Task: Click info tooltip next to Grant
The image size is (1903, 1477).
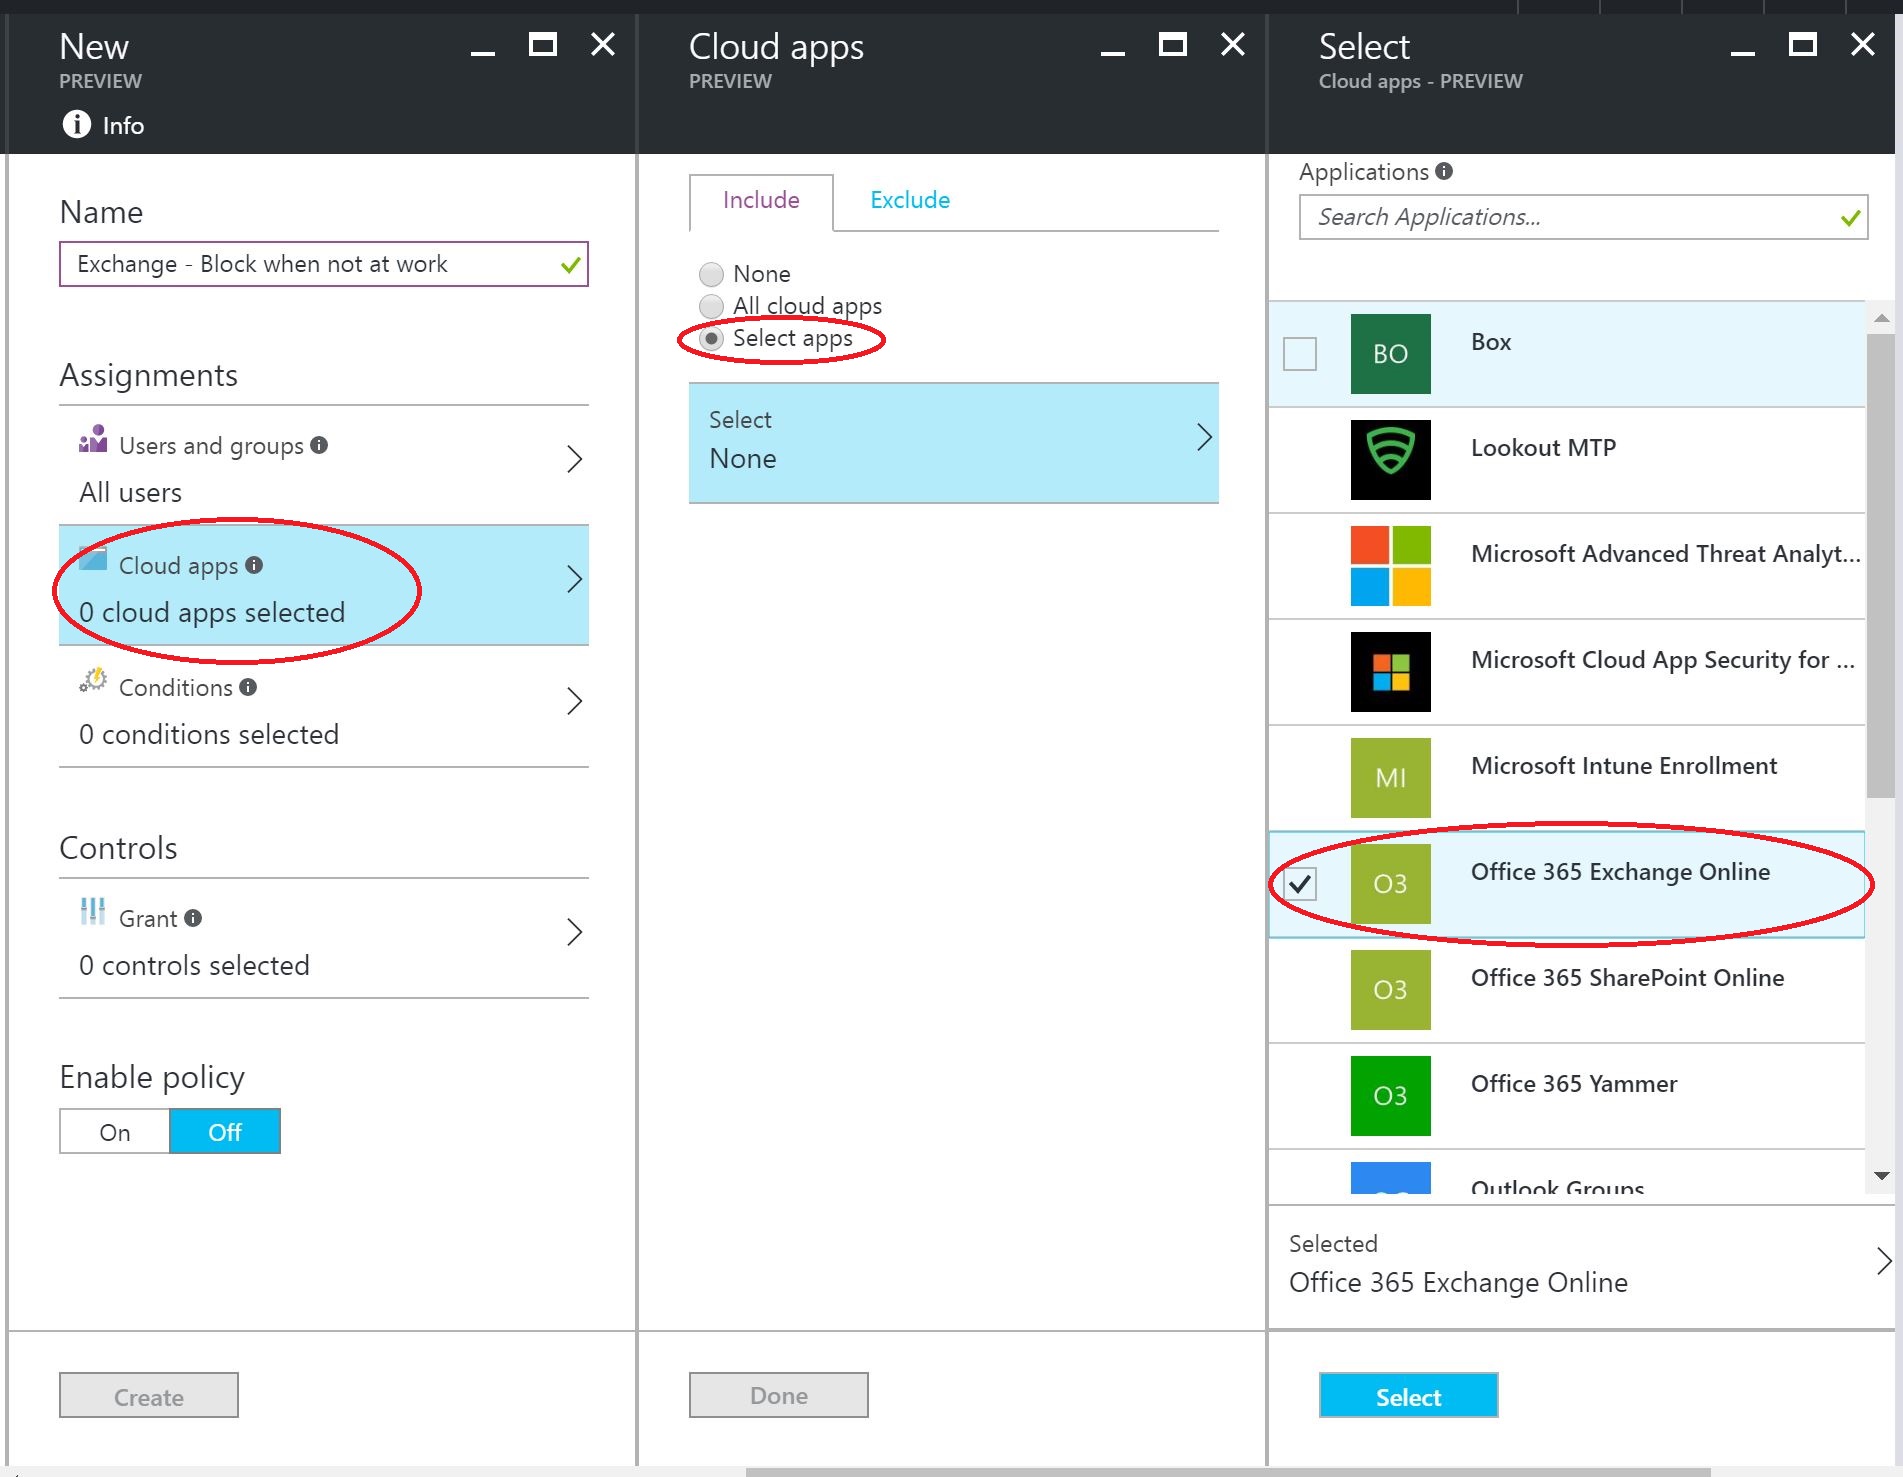Action: pyautogui.click(x=193, y=918)
